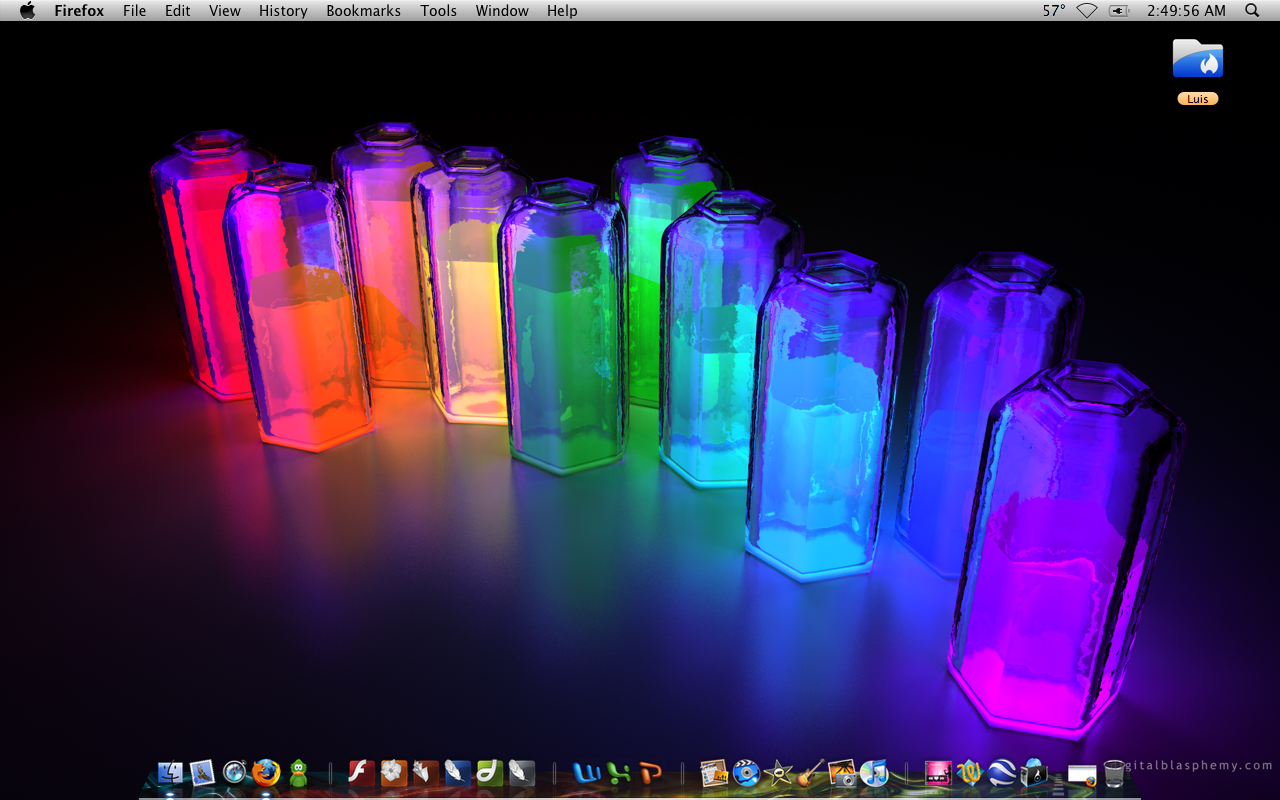Click the gray feather dock icon

point(521,773)
